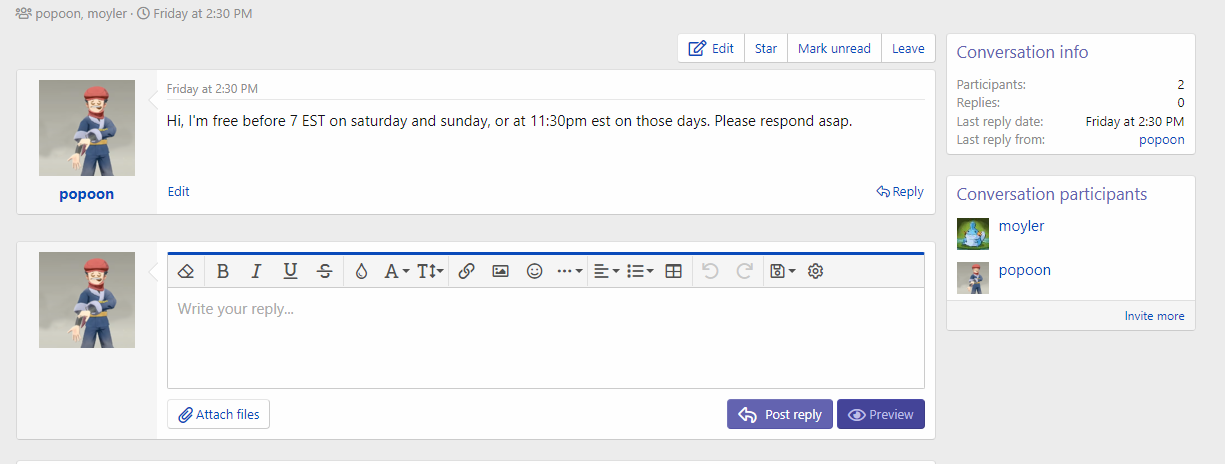Open the smilies emoji picker
Viewport: 1225px width, 464px height.
click(x=534, y=271)
